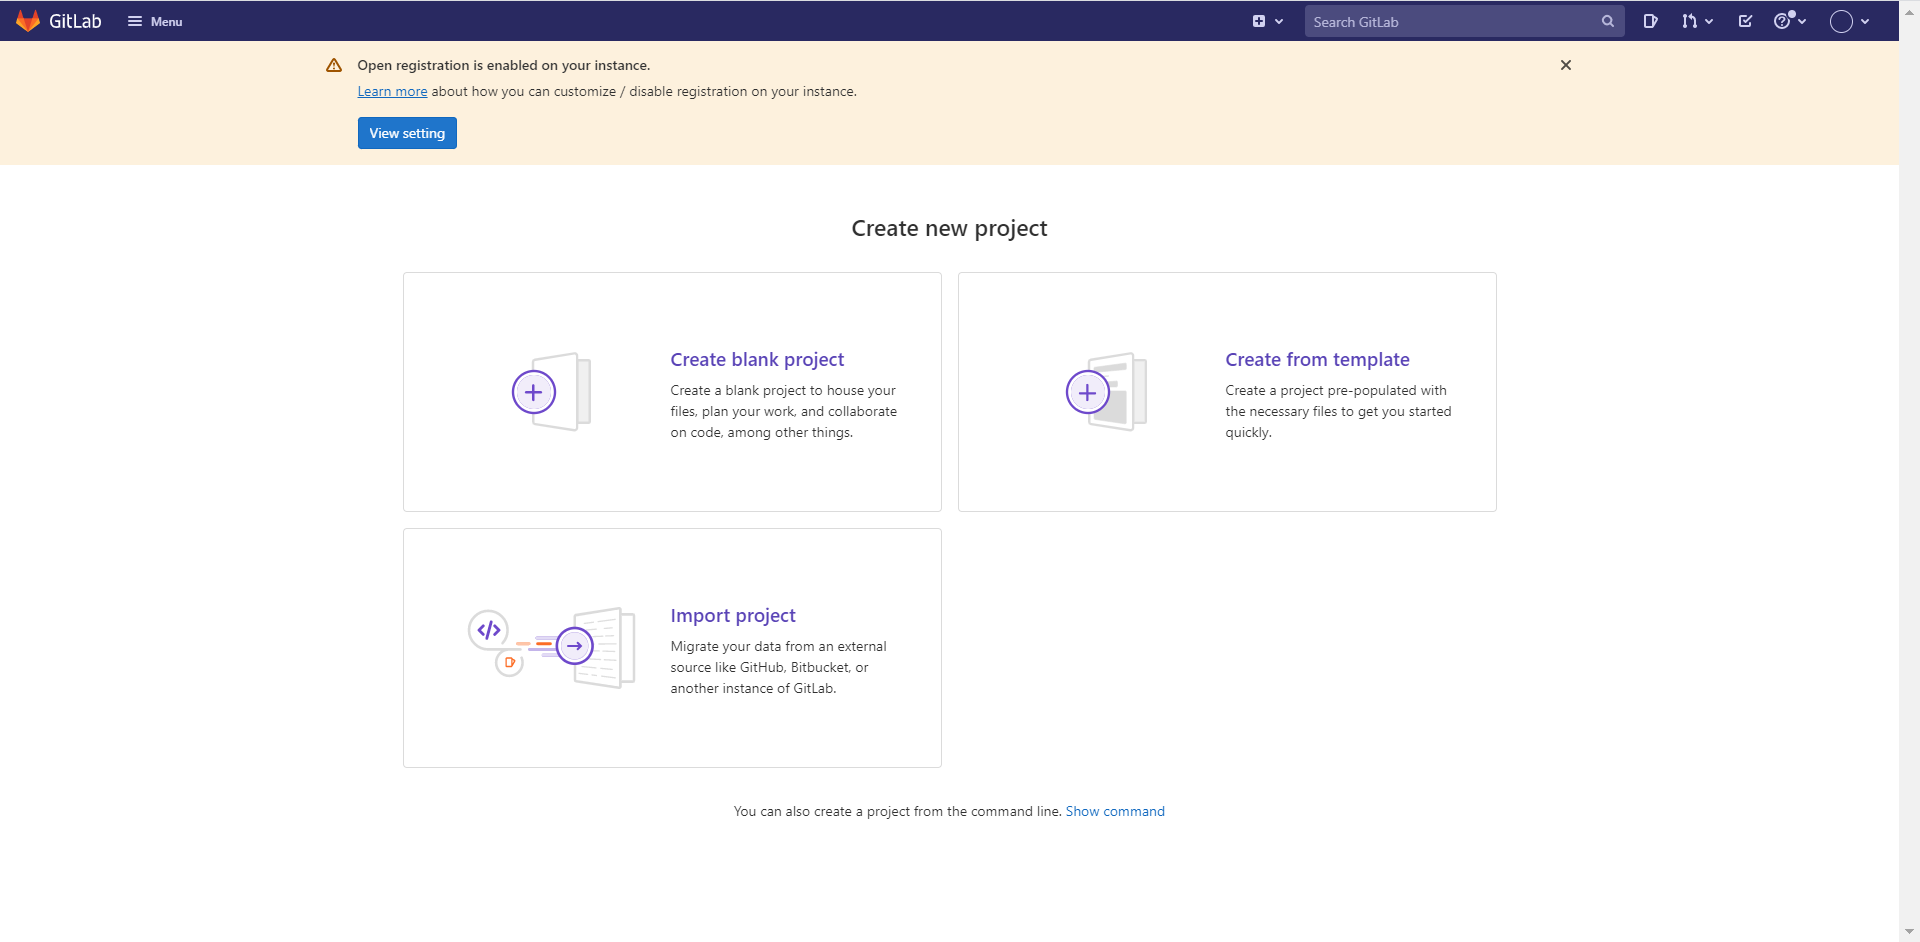
Task: Click the Show command link
Action: (x=1115, y=811)
